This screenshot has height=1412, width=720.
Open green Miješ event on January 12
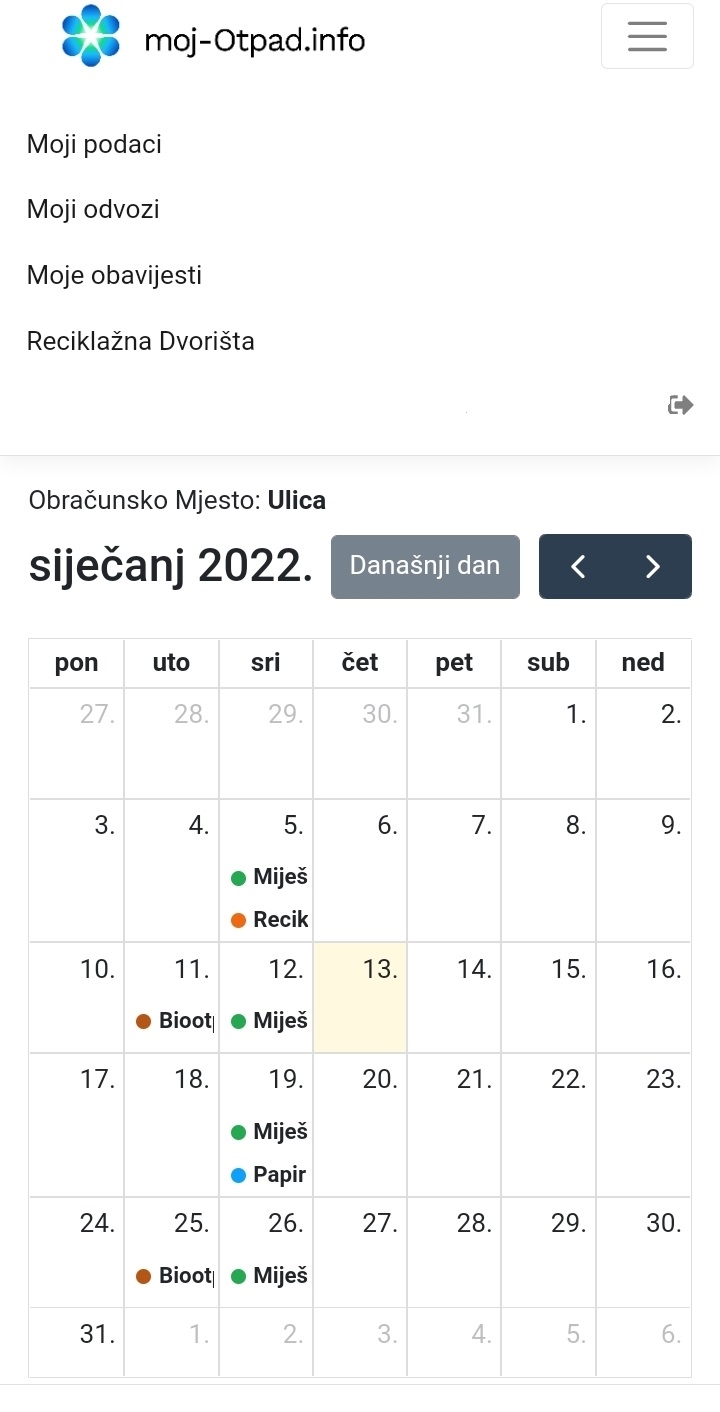[x=269, y=1021]
